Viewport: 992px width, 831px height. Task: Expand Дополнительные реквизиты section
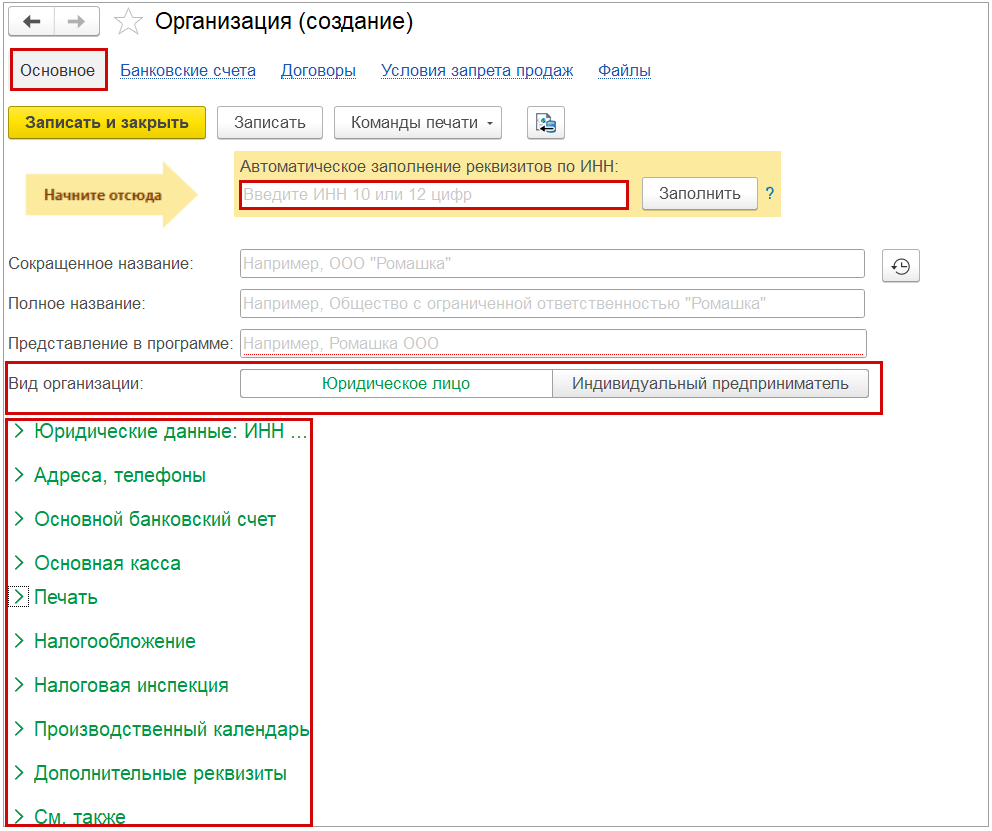(x=151, y=773)
